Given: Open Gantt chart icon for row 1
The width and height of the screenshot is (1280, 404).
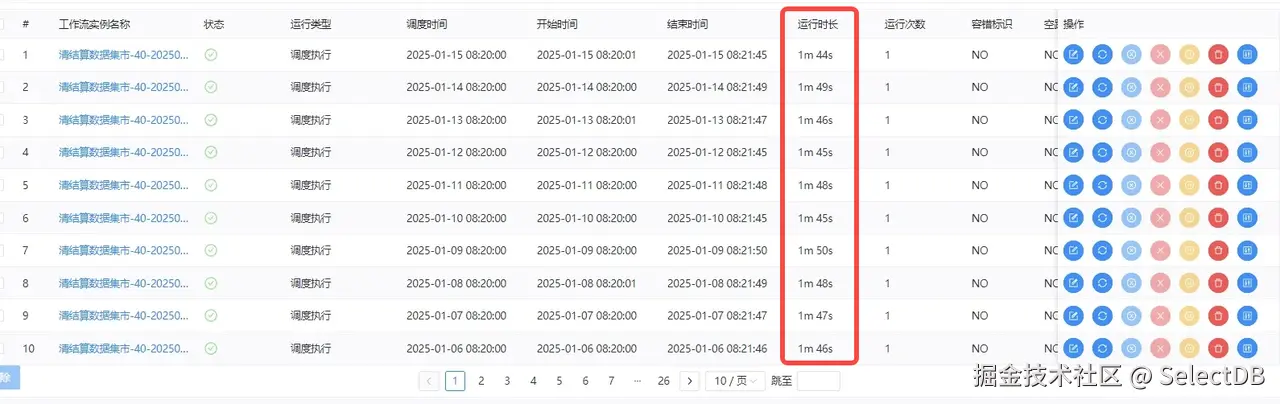Looking at the screenshot, I should click(x=1247, y=55).
